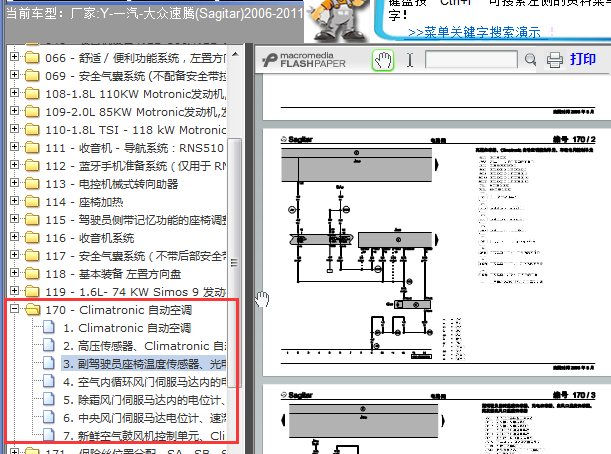Select the text selection I-beam tool
The height and width of the screenshot is (454, 611).
pos(410,60)
